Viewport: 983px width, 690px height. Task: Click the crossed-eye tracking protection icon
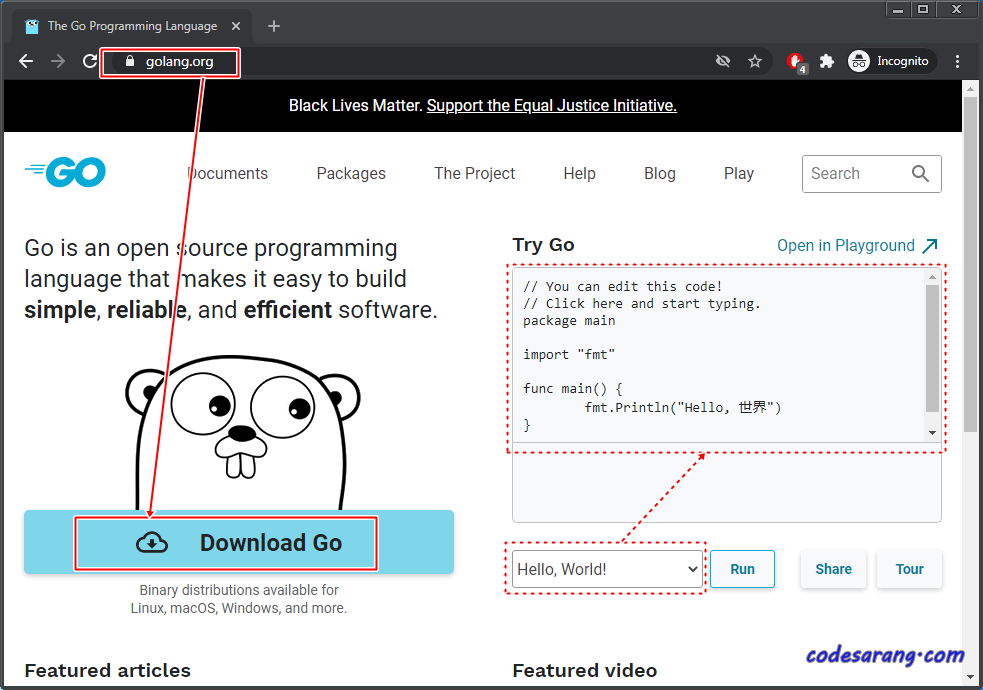click(x=723, y=61)
